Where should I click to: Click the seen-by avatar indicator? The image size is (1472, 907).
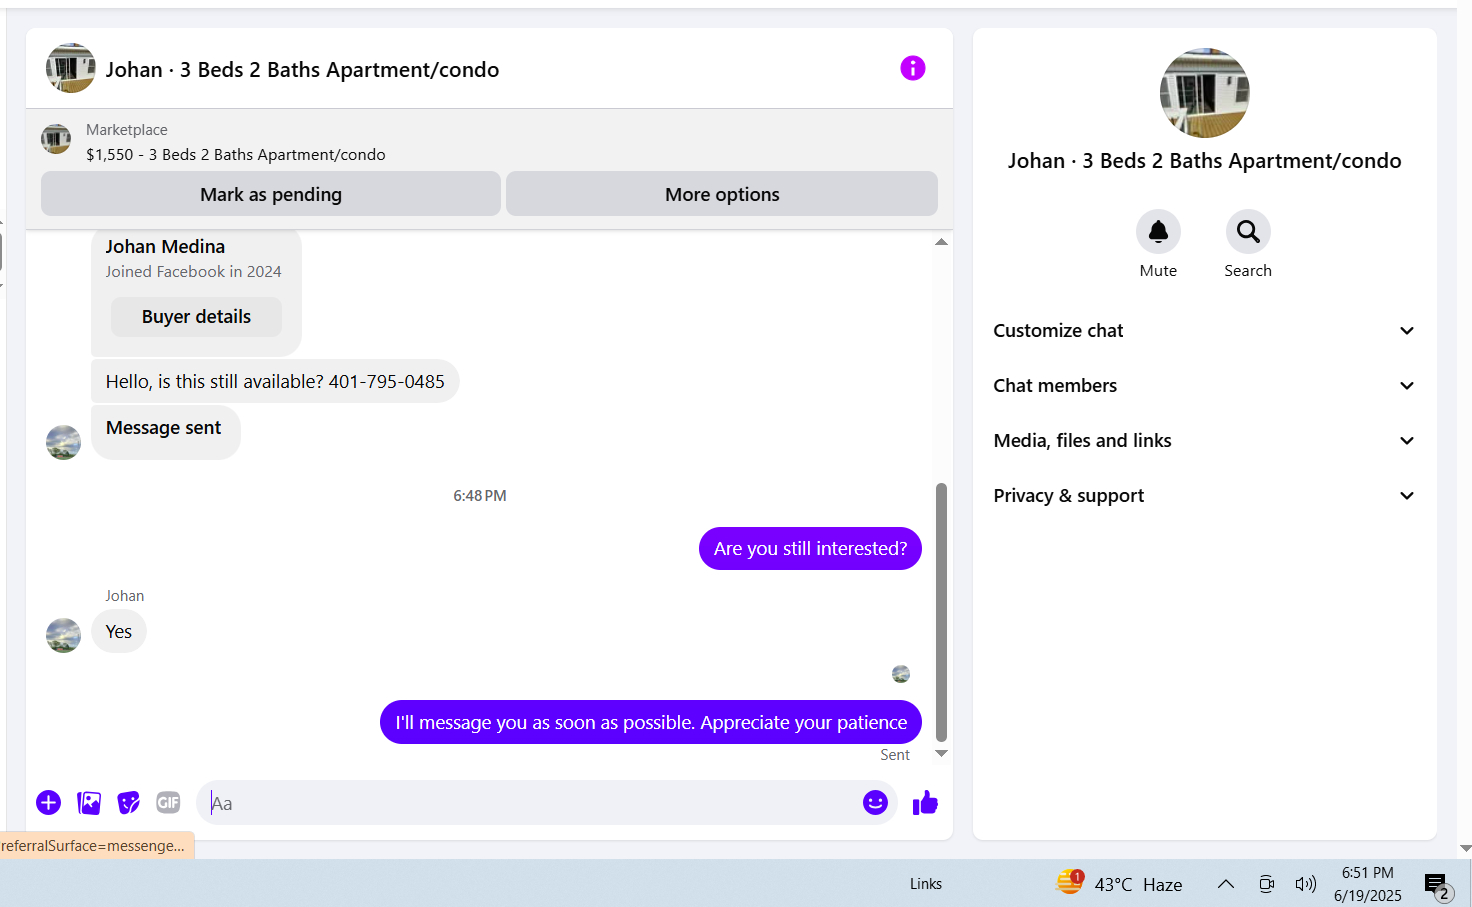pos(901,674)
